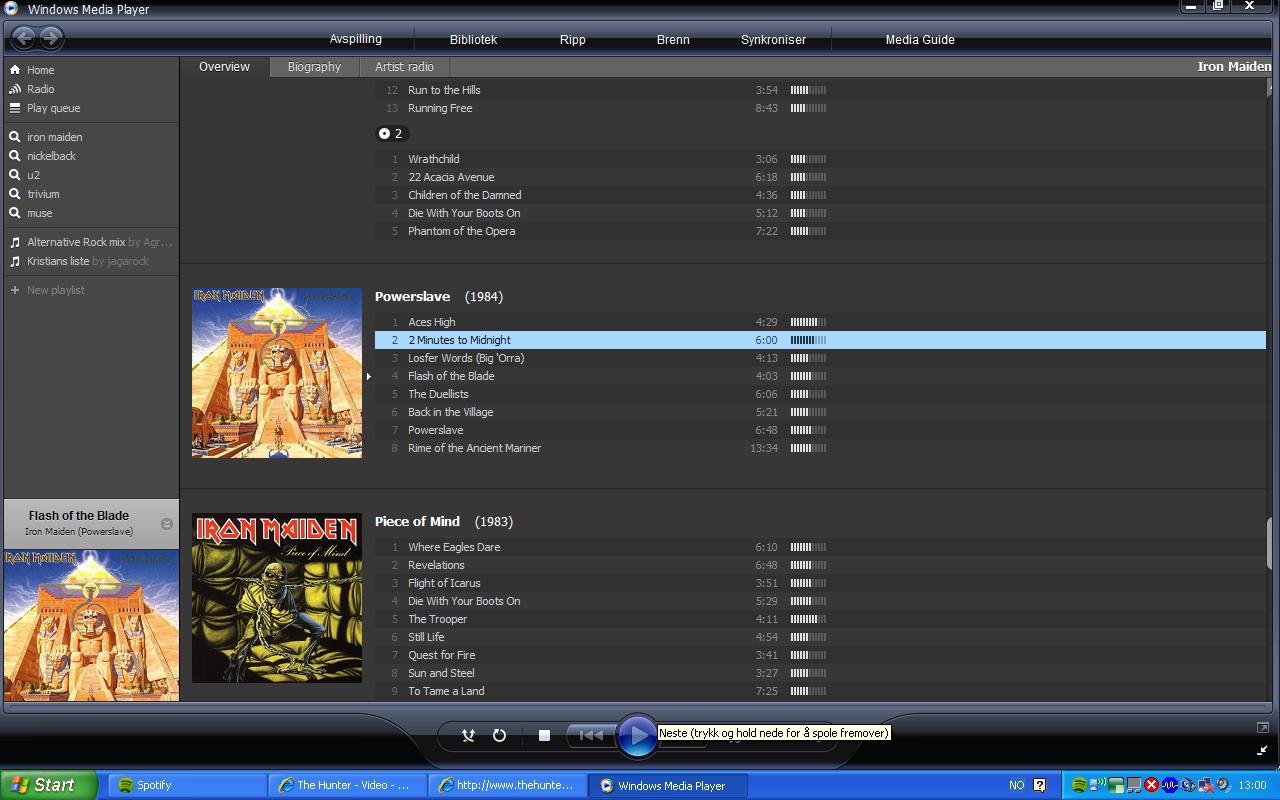Select the track Where Eagles Dare
This screenshot has height=800, width=1280.
coord(820,547)
